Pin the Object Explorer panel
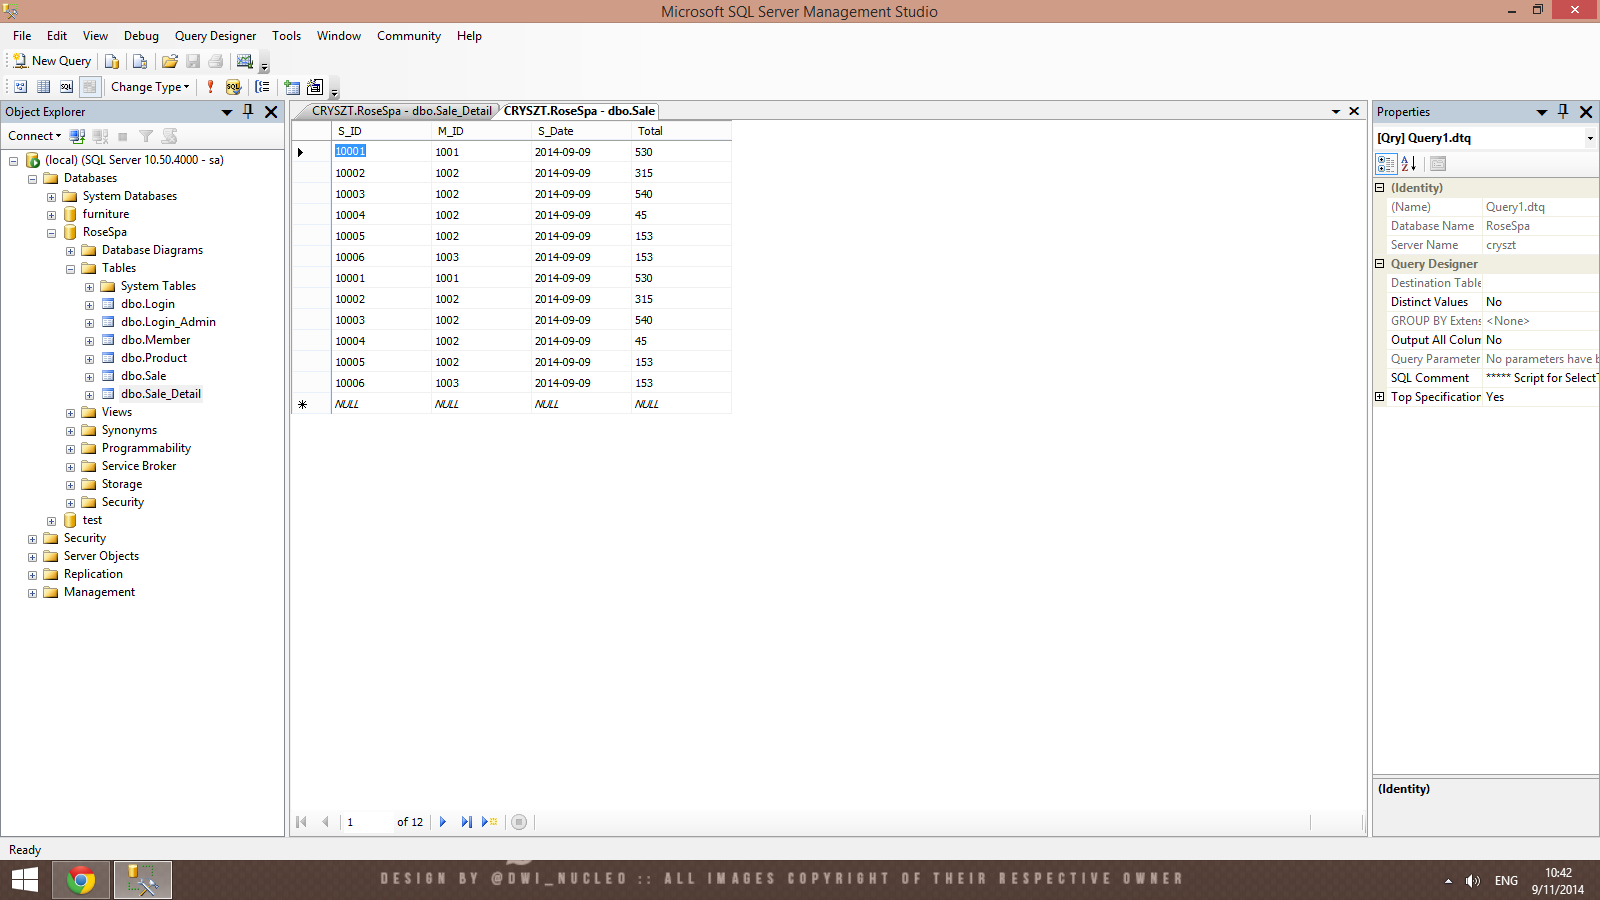Screen dimensions: 1600x900 [248, 112]
